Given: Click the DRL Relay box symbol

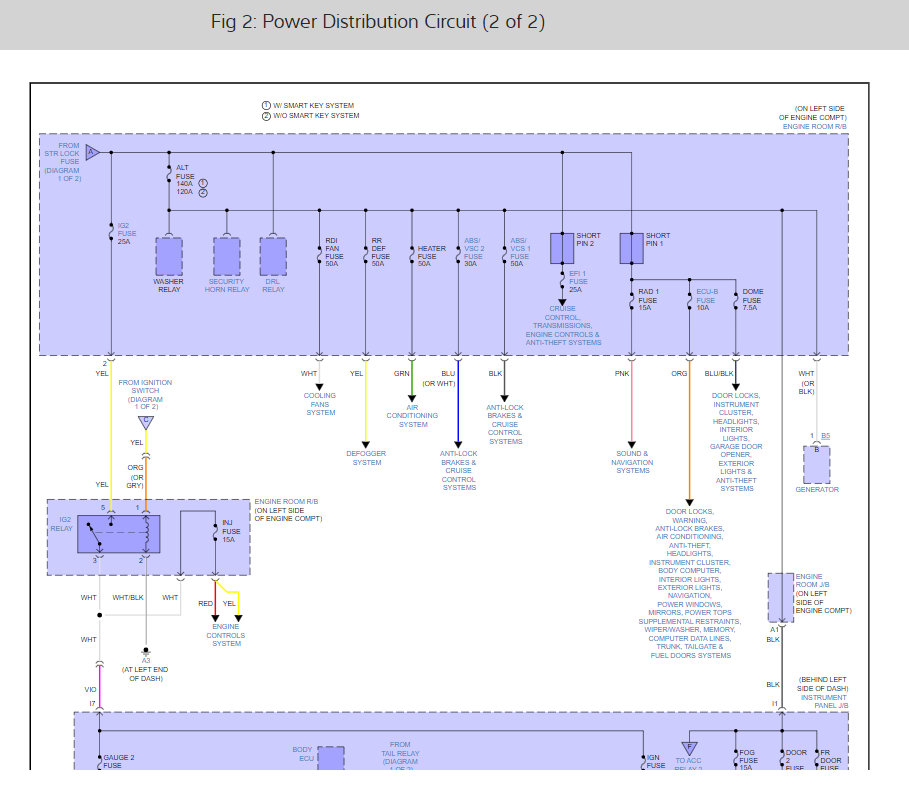Looking at the screenshot, I should pos(273,256).
